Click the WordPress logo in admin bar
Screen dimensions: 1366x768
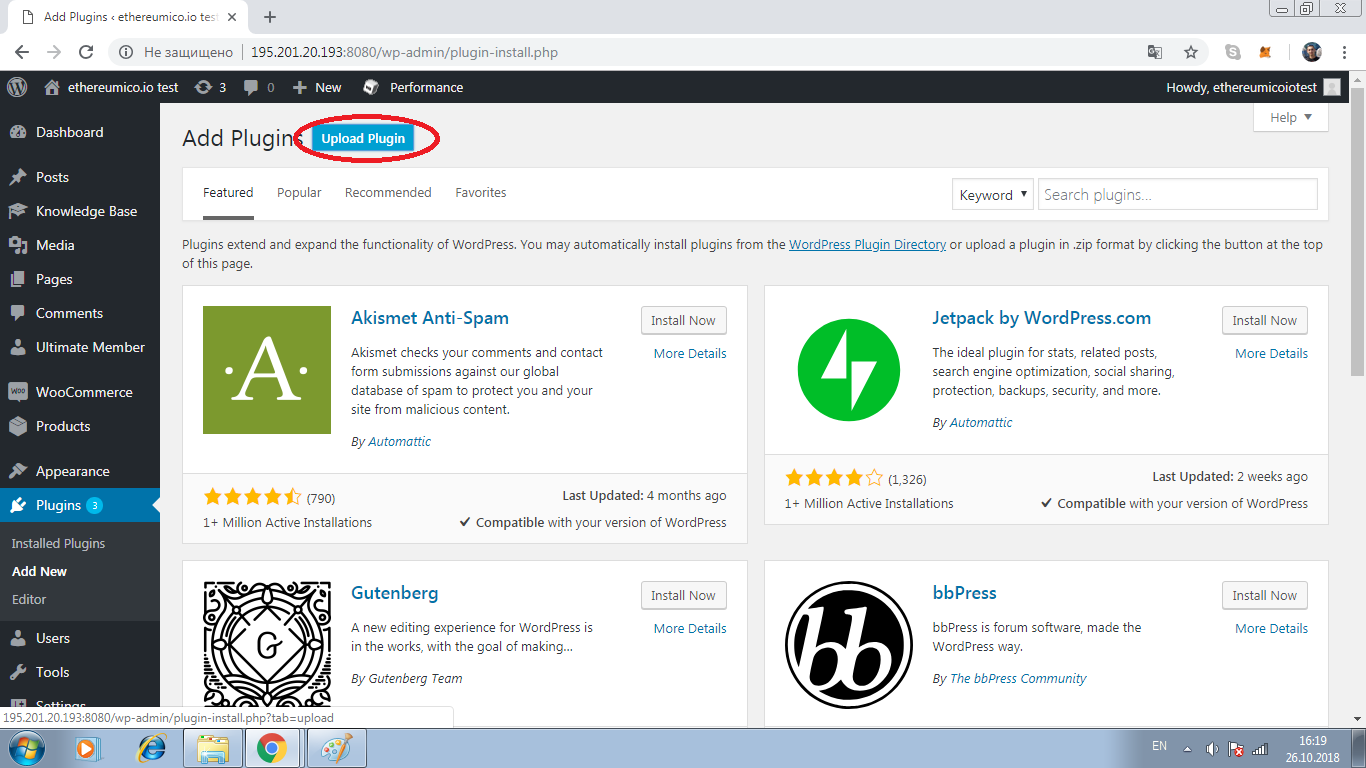point(17,87)
